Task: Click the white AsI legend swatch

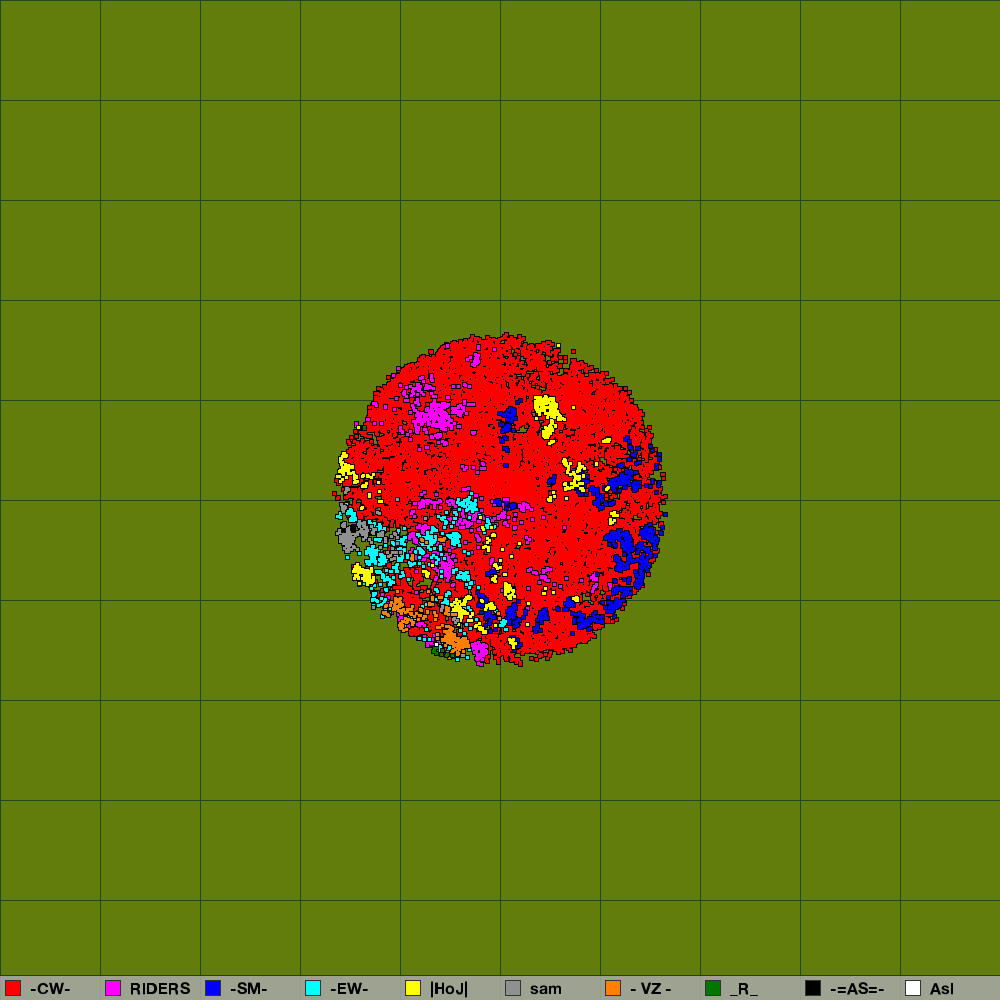Action: (x=913, y=988)
